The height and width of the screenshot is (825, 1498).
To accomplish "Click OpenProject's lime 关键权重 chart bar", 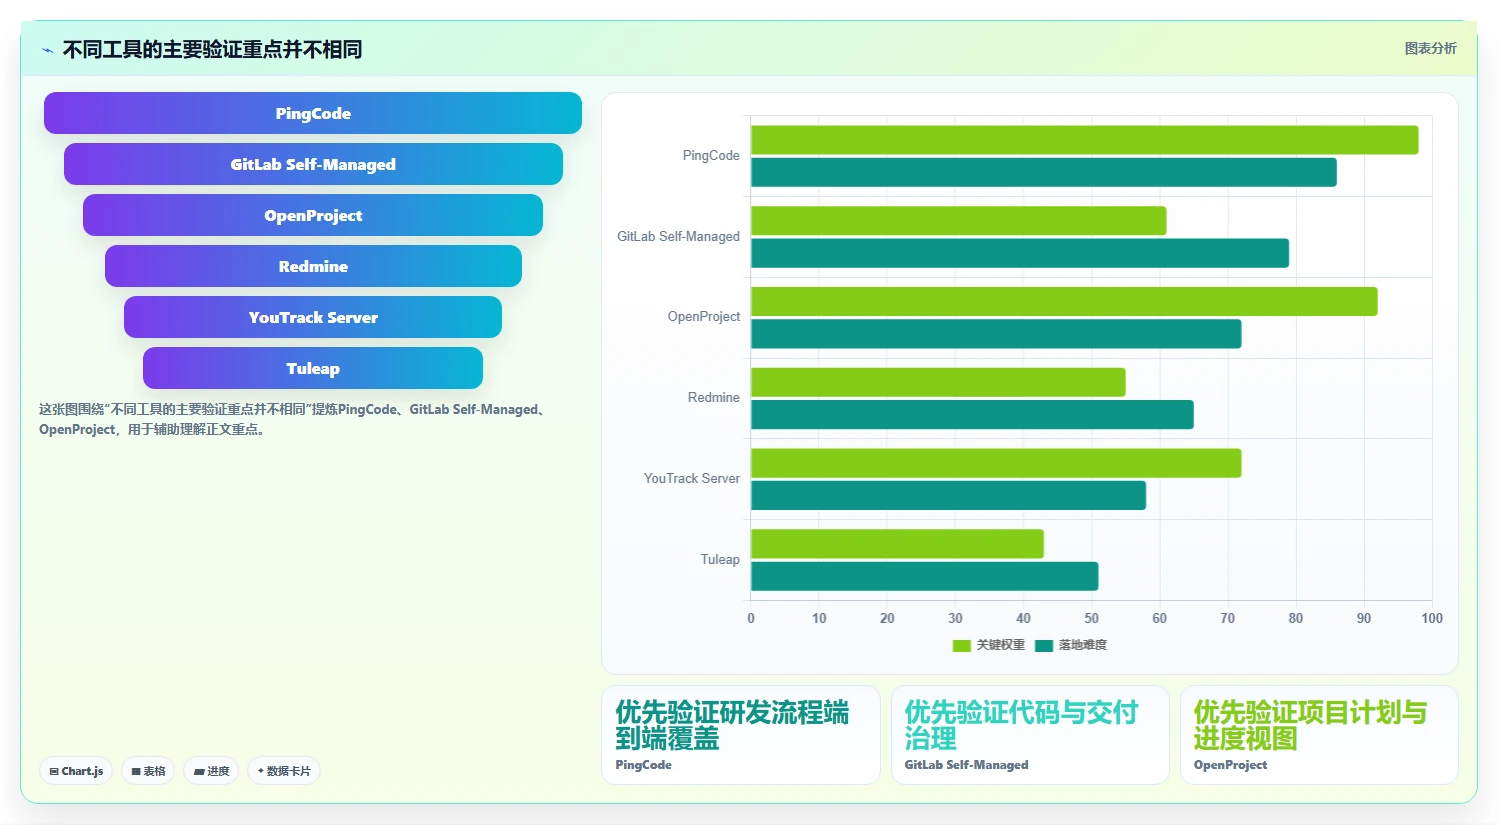I will [x=1064, y=302].
